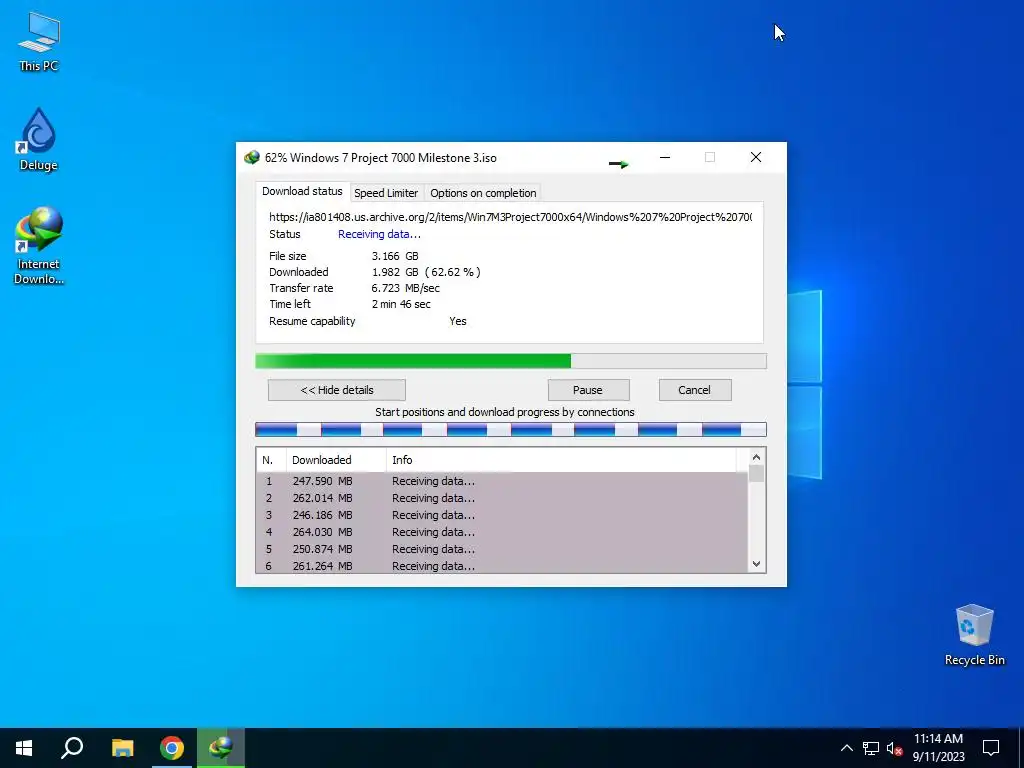
Task: Click the Time left value 2 min 46 sec
Action: pyautogui.click(x=401, y=304)
